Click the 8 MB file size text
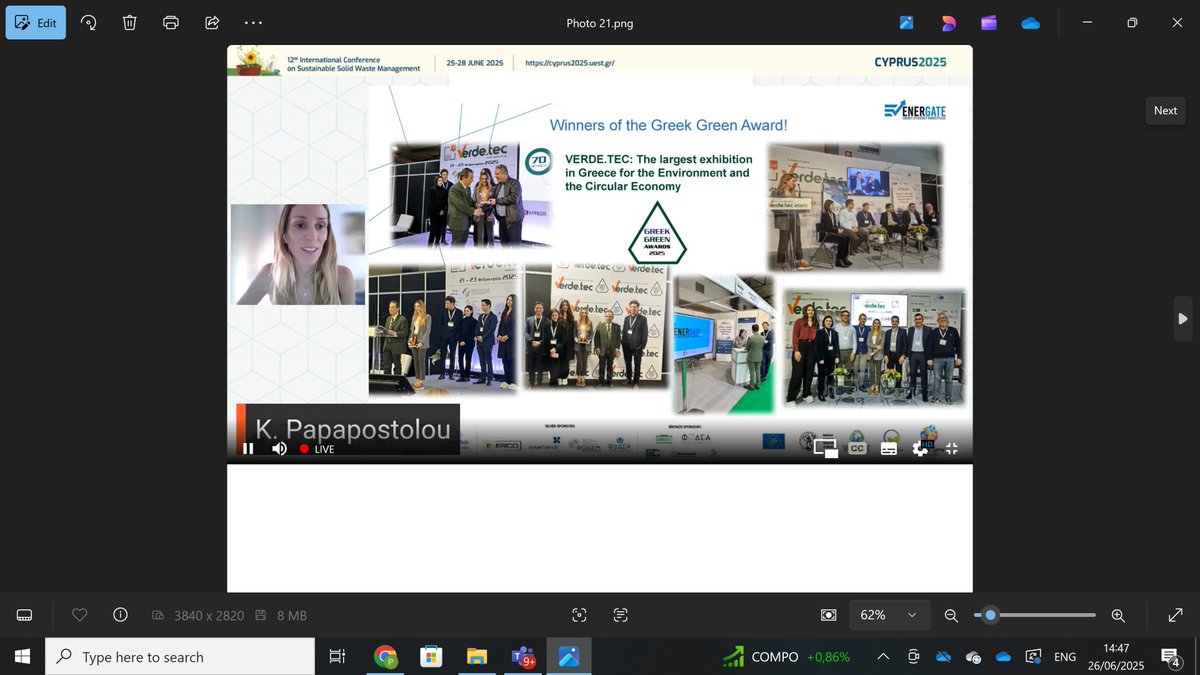 pos(290,616)
